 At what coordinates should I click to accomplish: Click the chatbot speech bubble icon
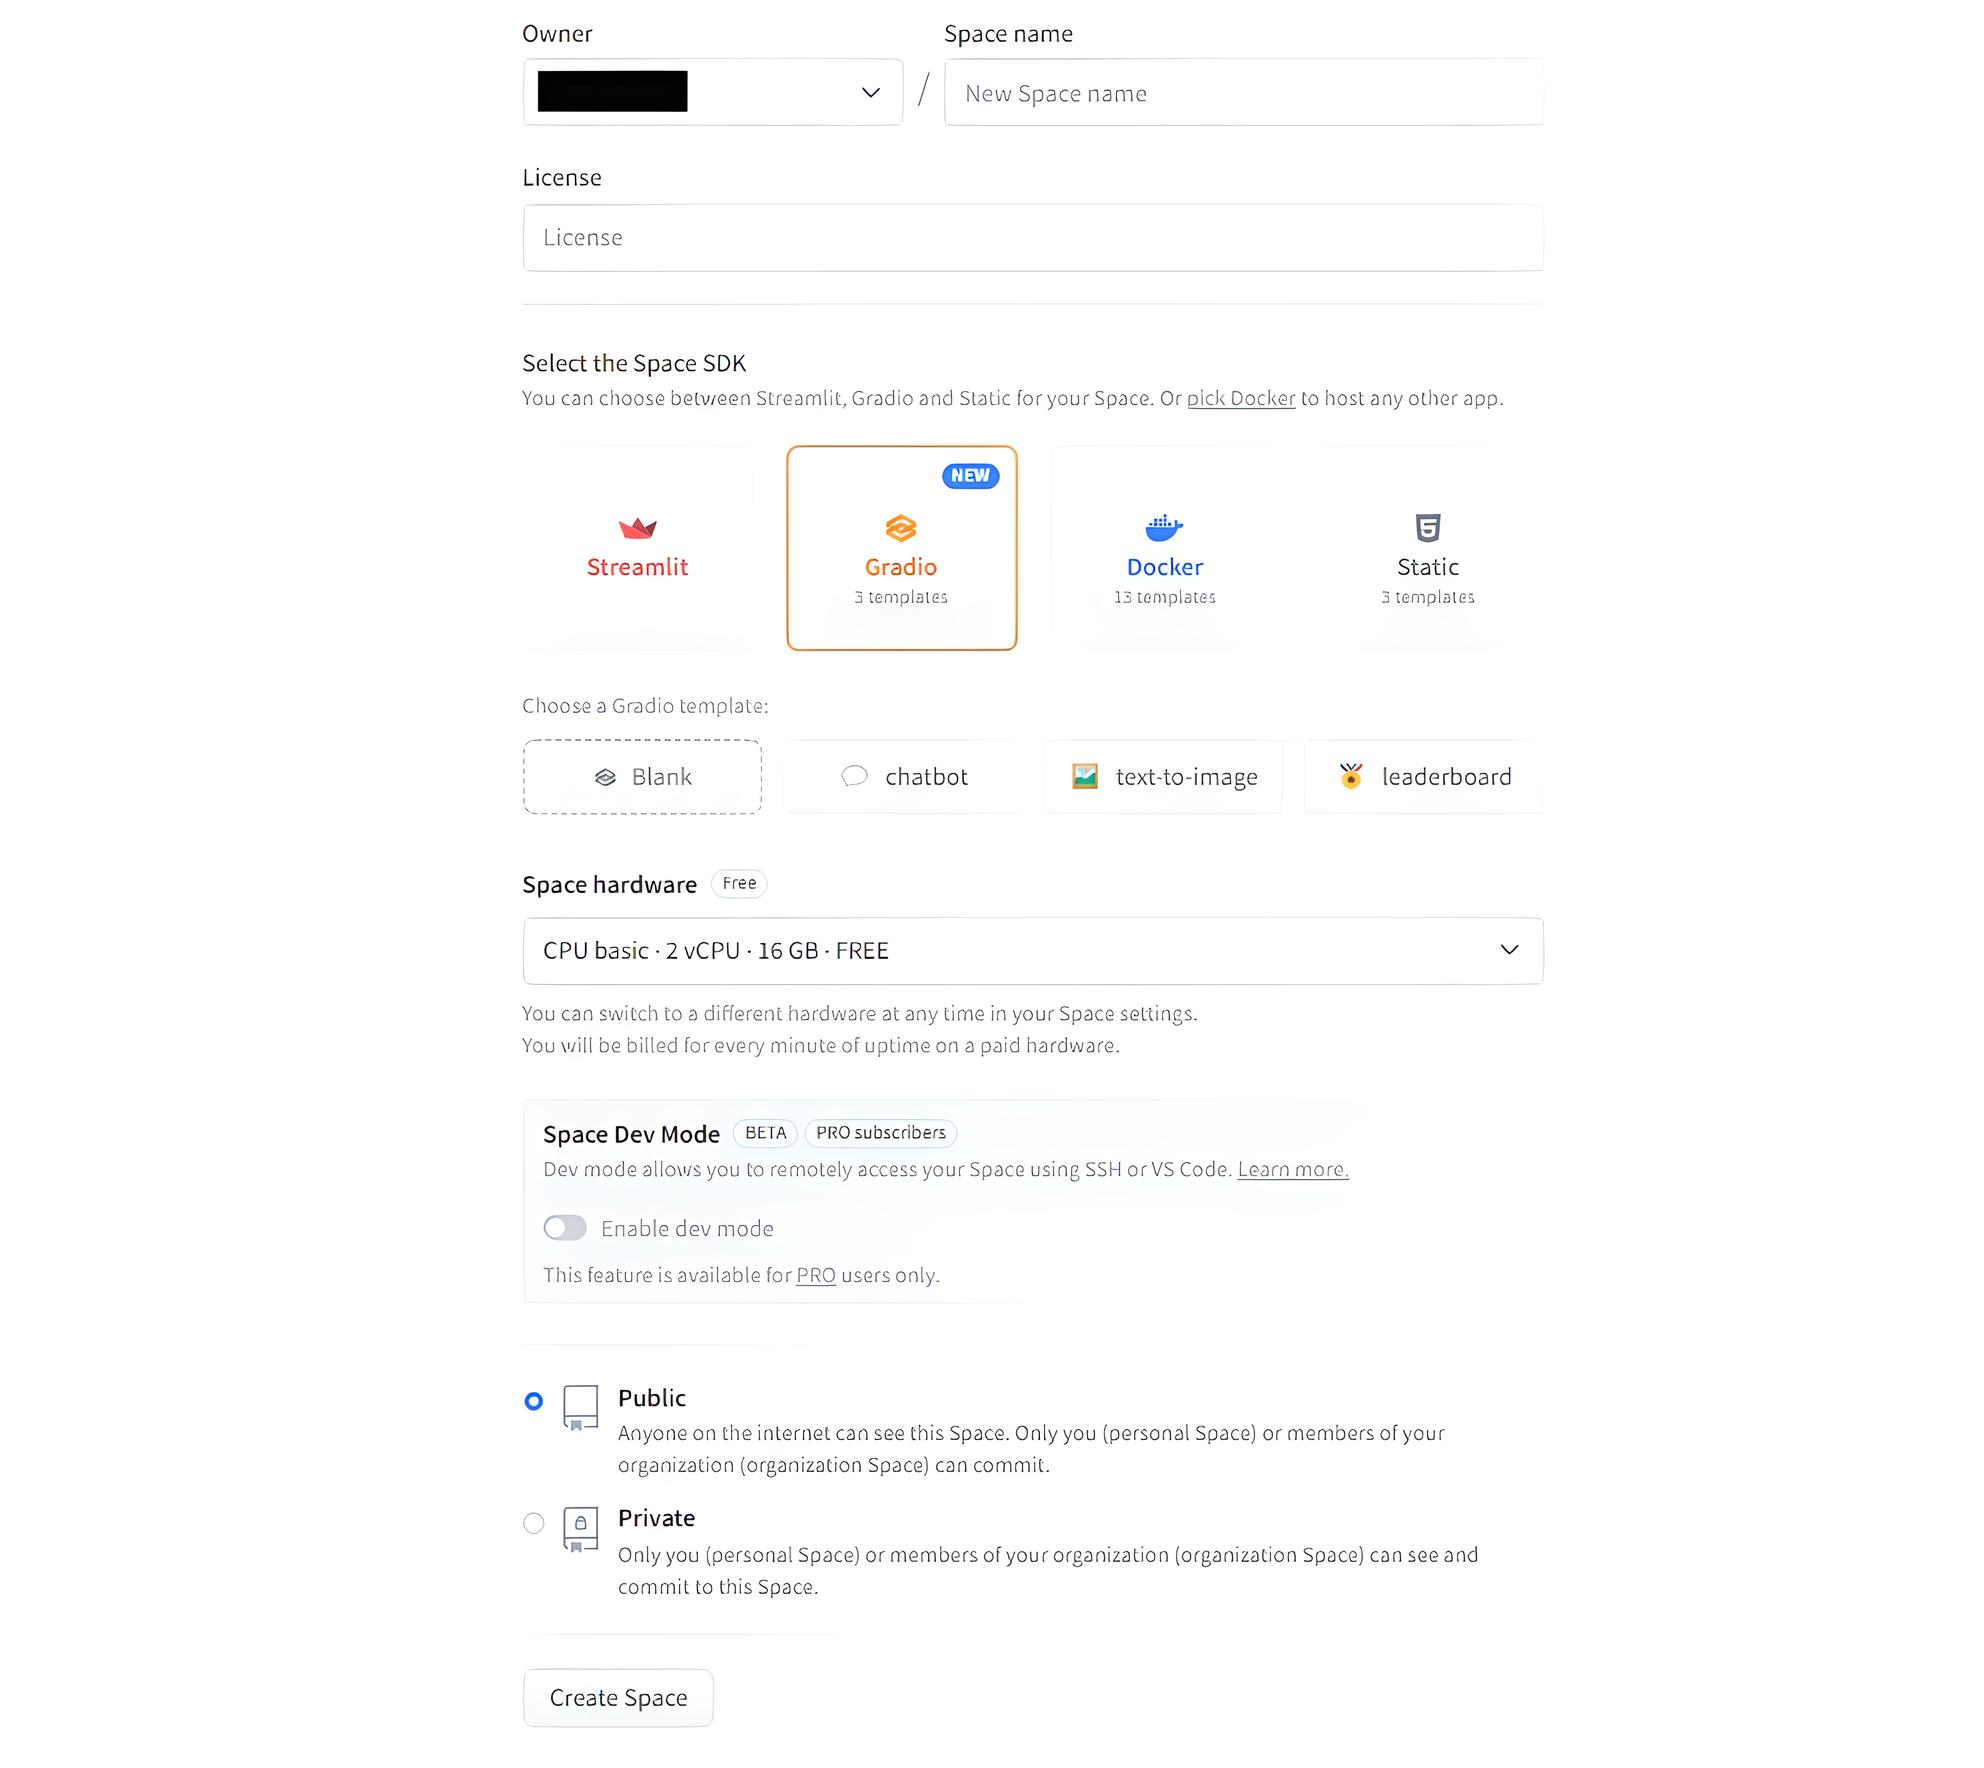(x=854, y=776)
